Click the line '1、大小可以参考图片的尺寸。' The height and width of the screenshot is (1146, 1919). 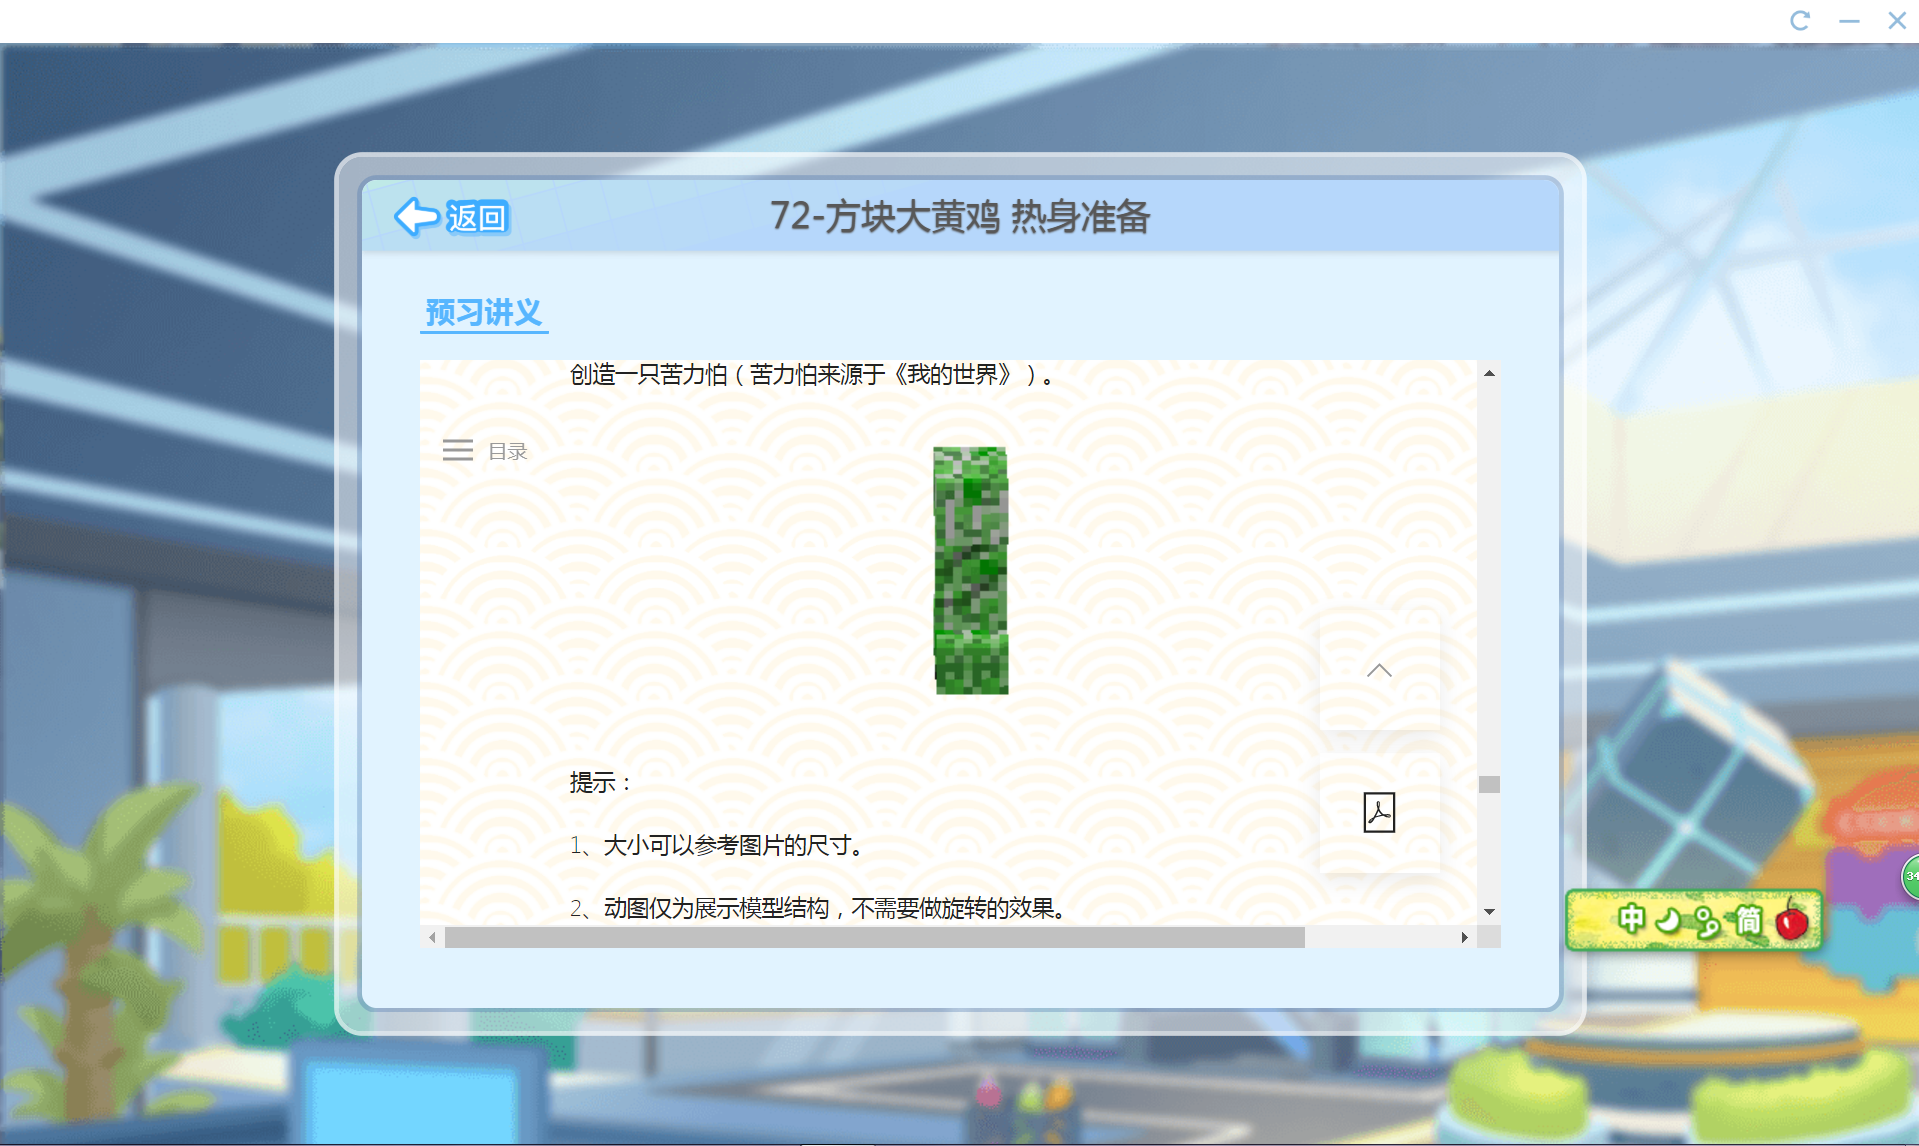point(718,845)
